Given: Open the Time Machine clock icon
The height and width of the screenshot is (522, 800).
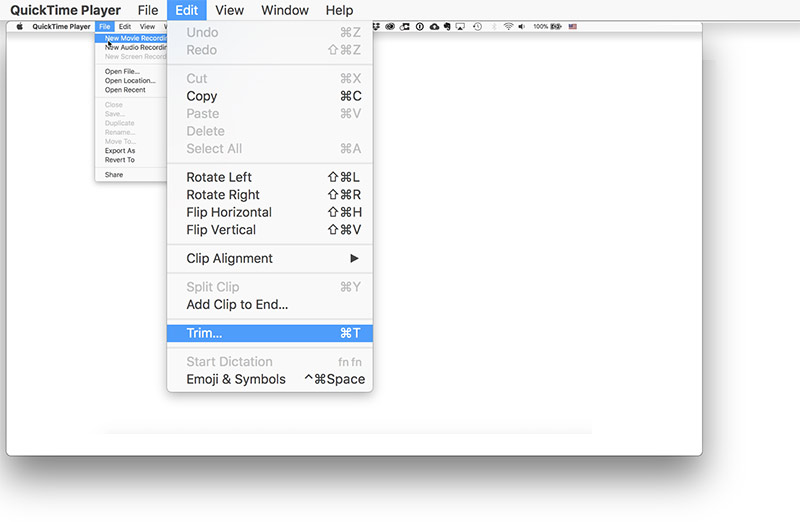Looking at the screenshot, I should point(477,27).
